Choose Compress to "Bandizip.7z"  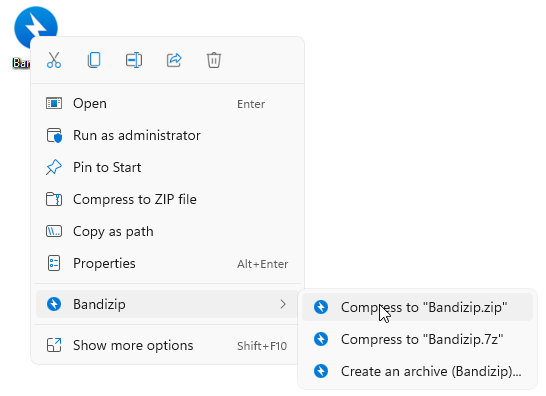point(418,339)
